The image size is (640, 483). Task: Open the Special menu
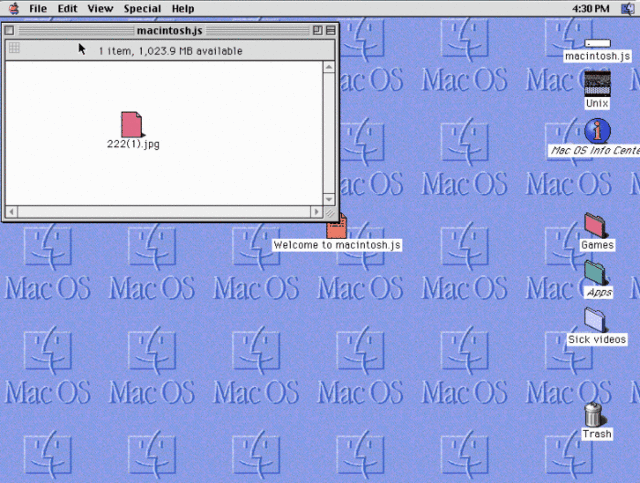click(142, 9)
